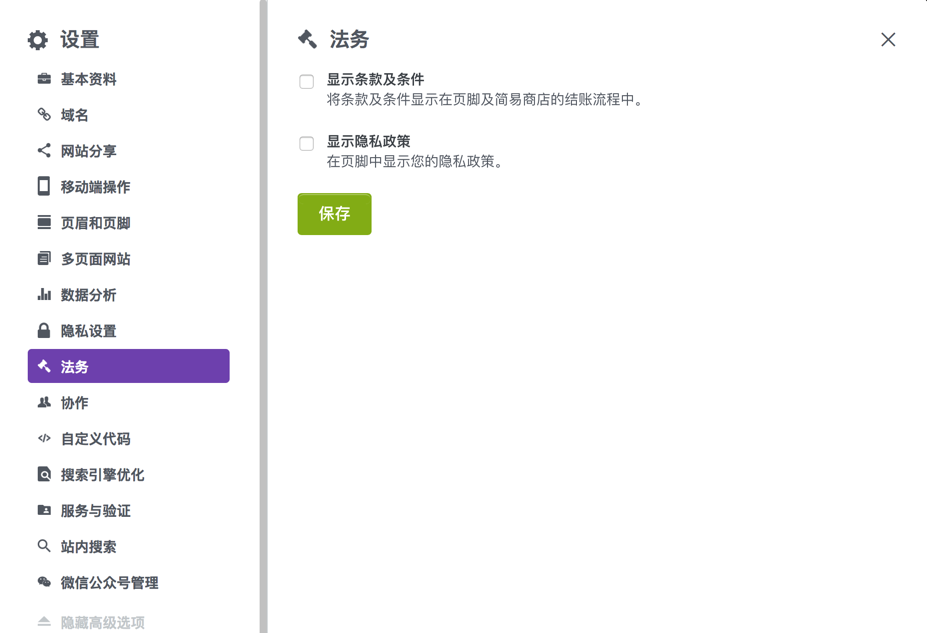Click the share icon beside 网站分享
The width and height of the screenshot is (927, 633).
[x=44, y=150]
